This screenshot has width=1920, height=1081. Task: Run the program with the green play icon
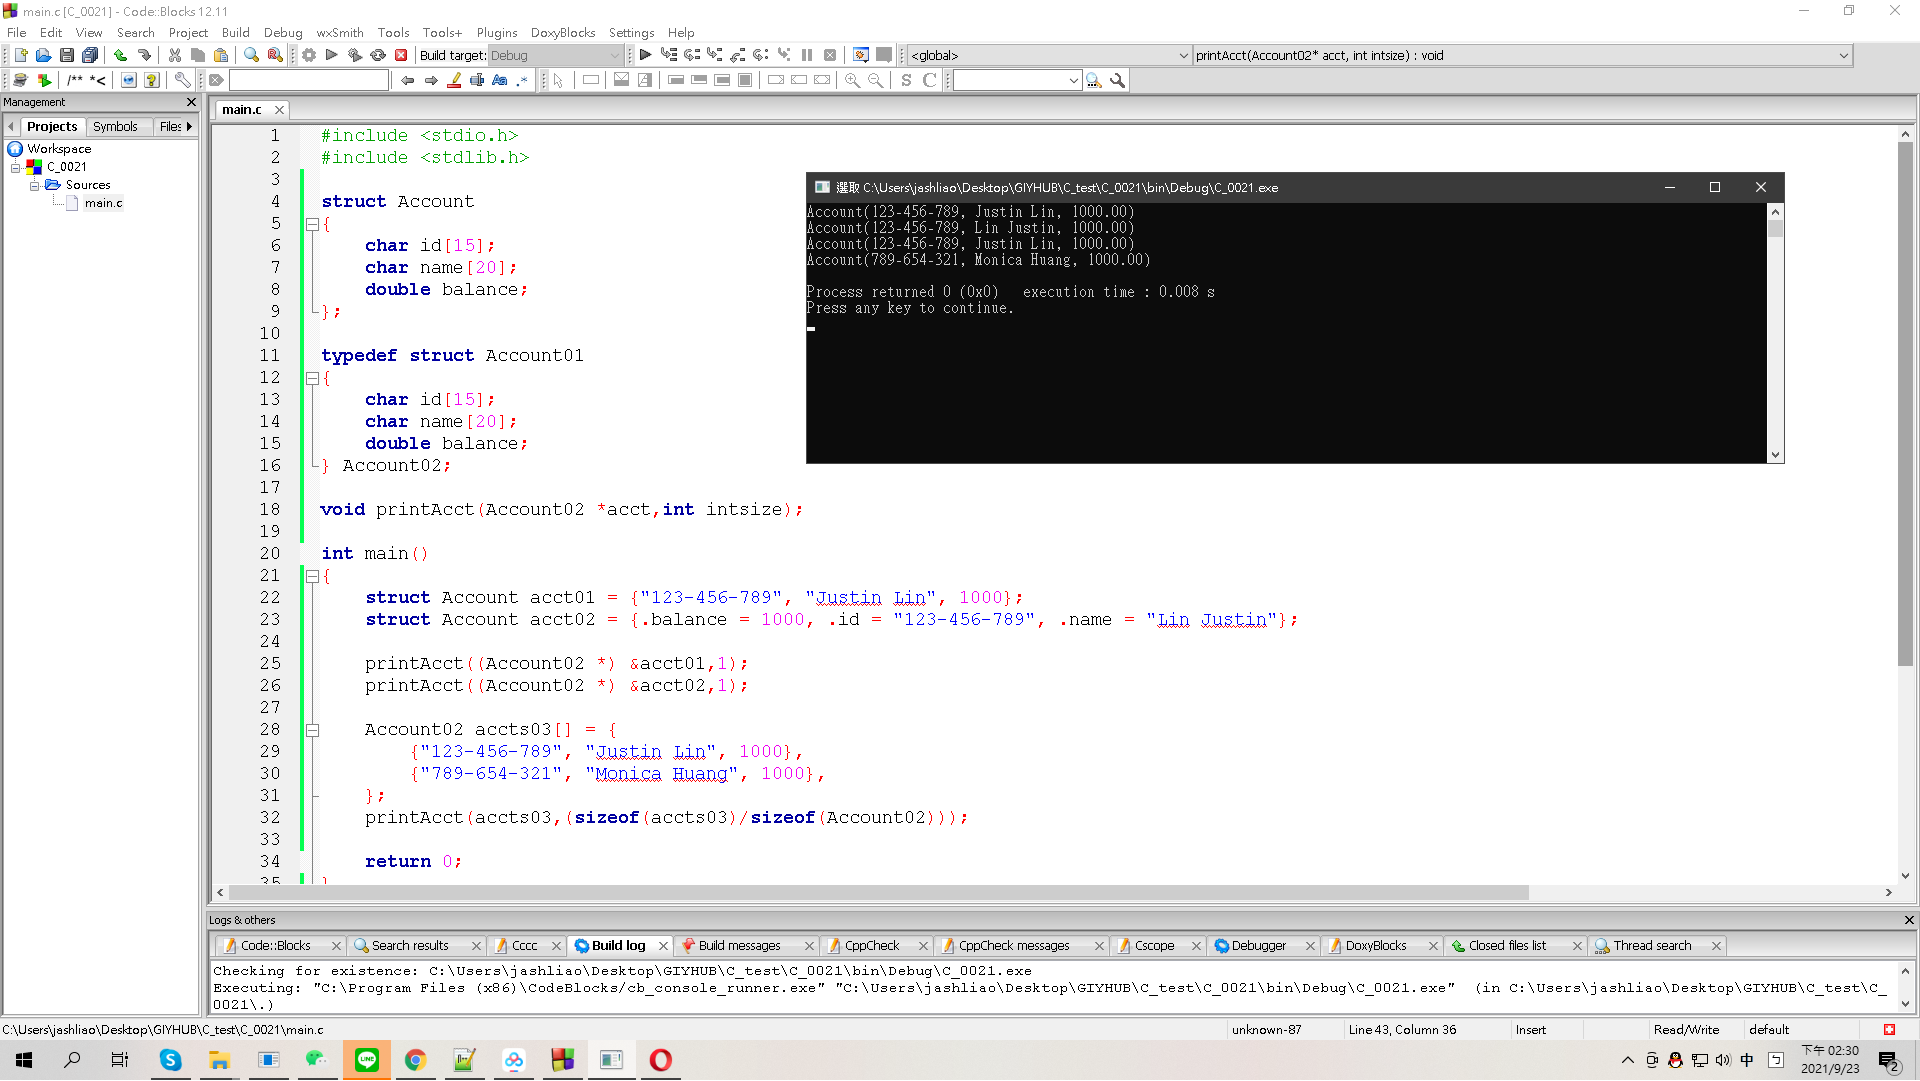(332, 55)
